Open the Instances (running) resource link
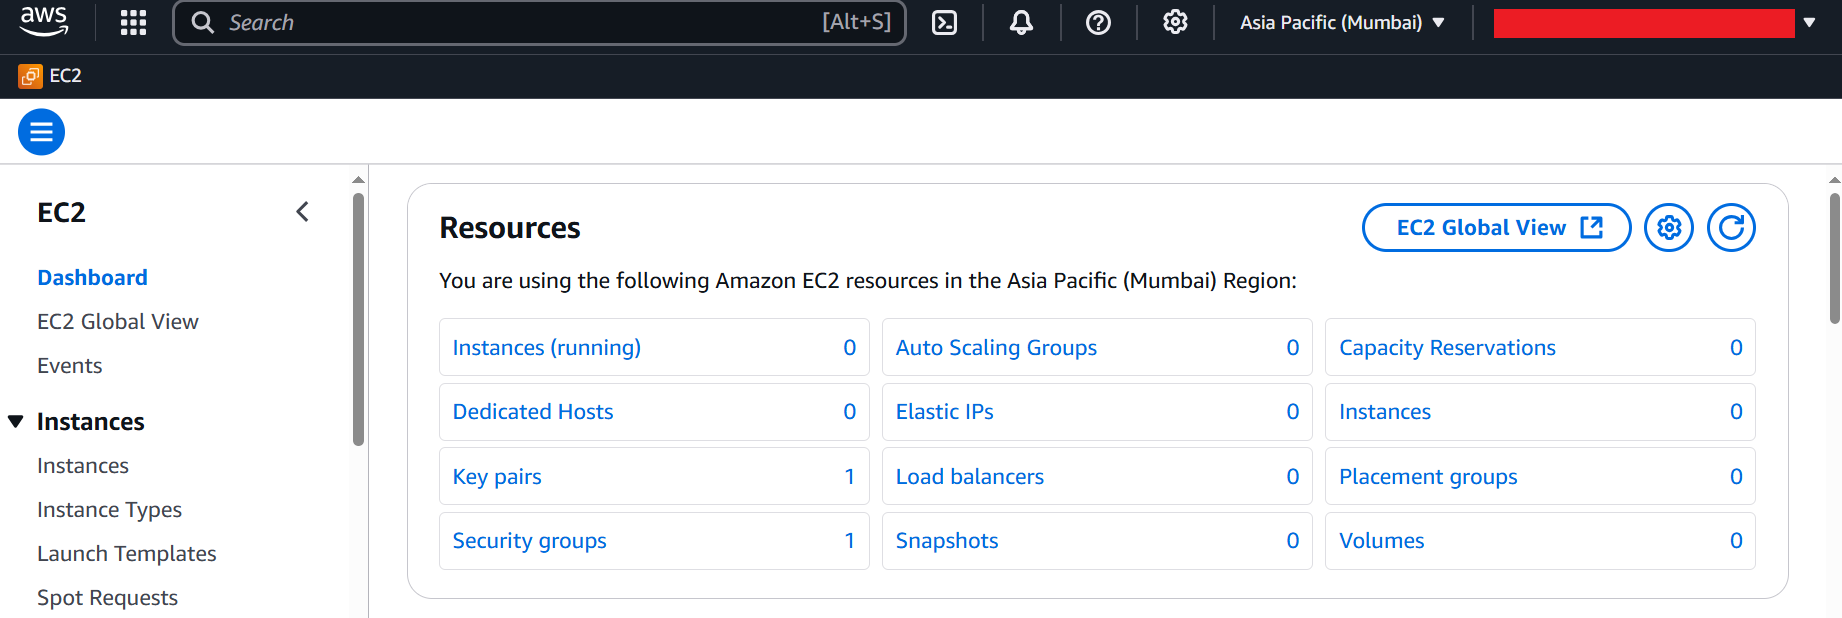The width and height of the screenshot is (1842, 618). tap(547, 348)
